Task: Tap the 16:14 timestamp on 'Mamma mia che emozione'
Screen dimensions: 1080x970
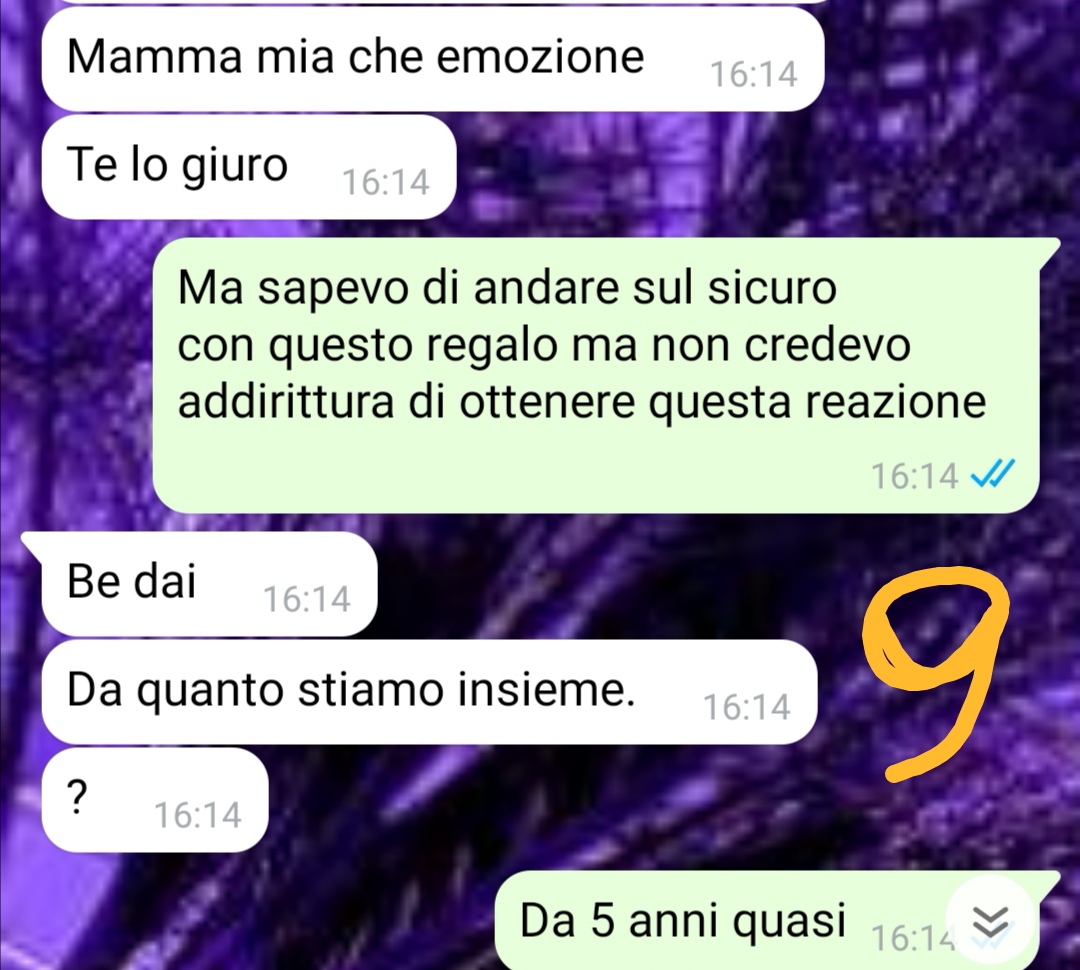Action: [x=754, y=74]
